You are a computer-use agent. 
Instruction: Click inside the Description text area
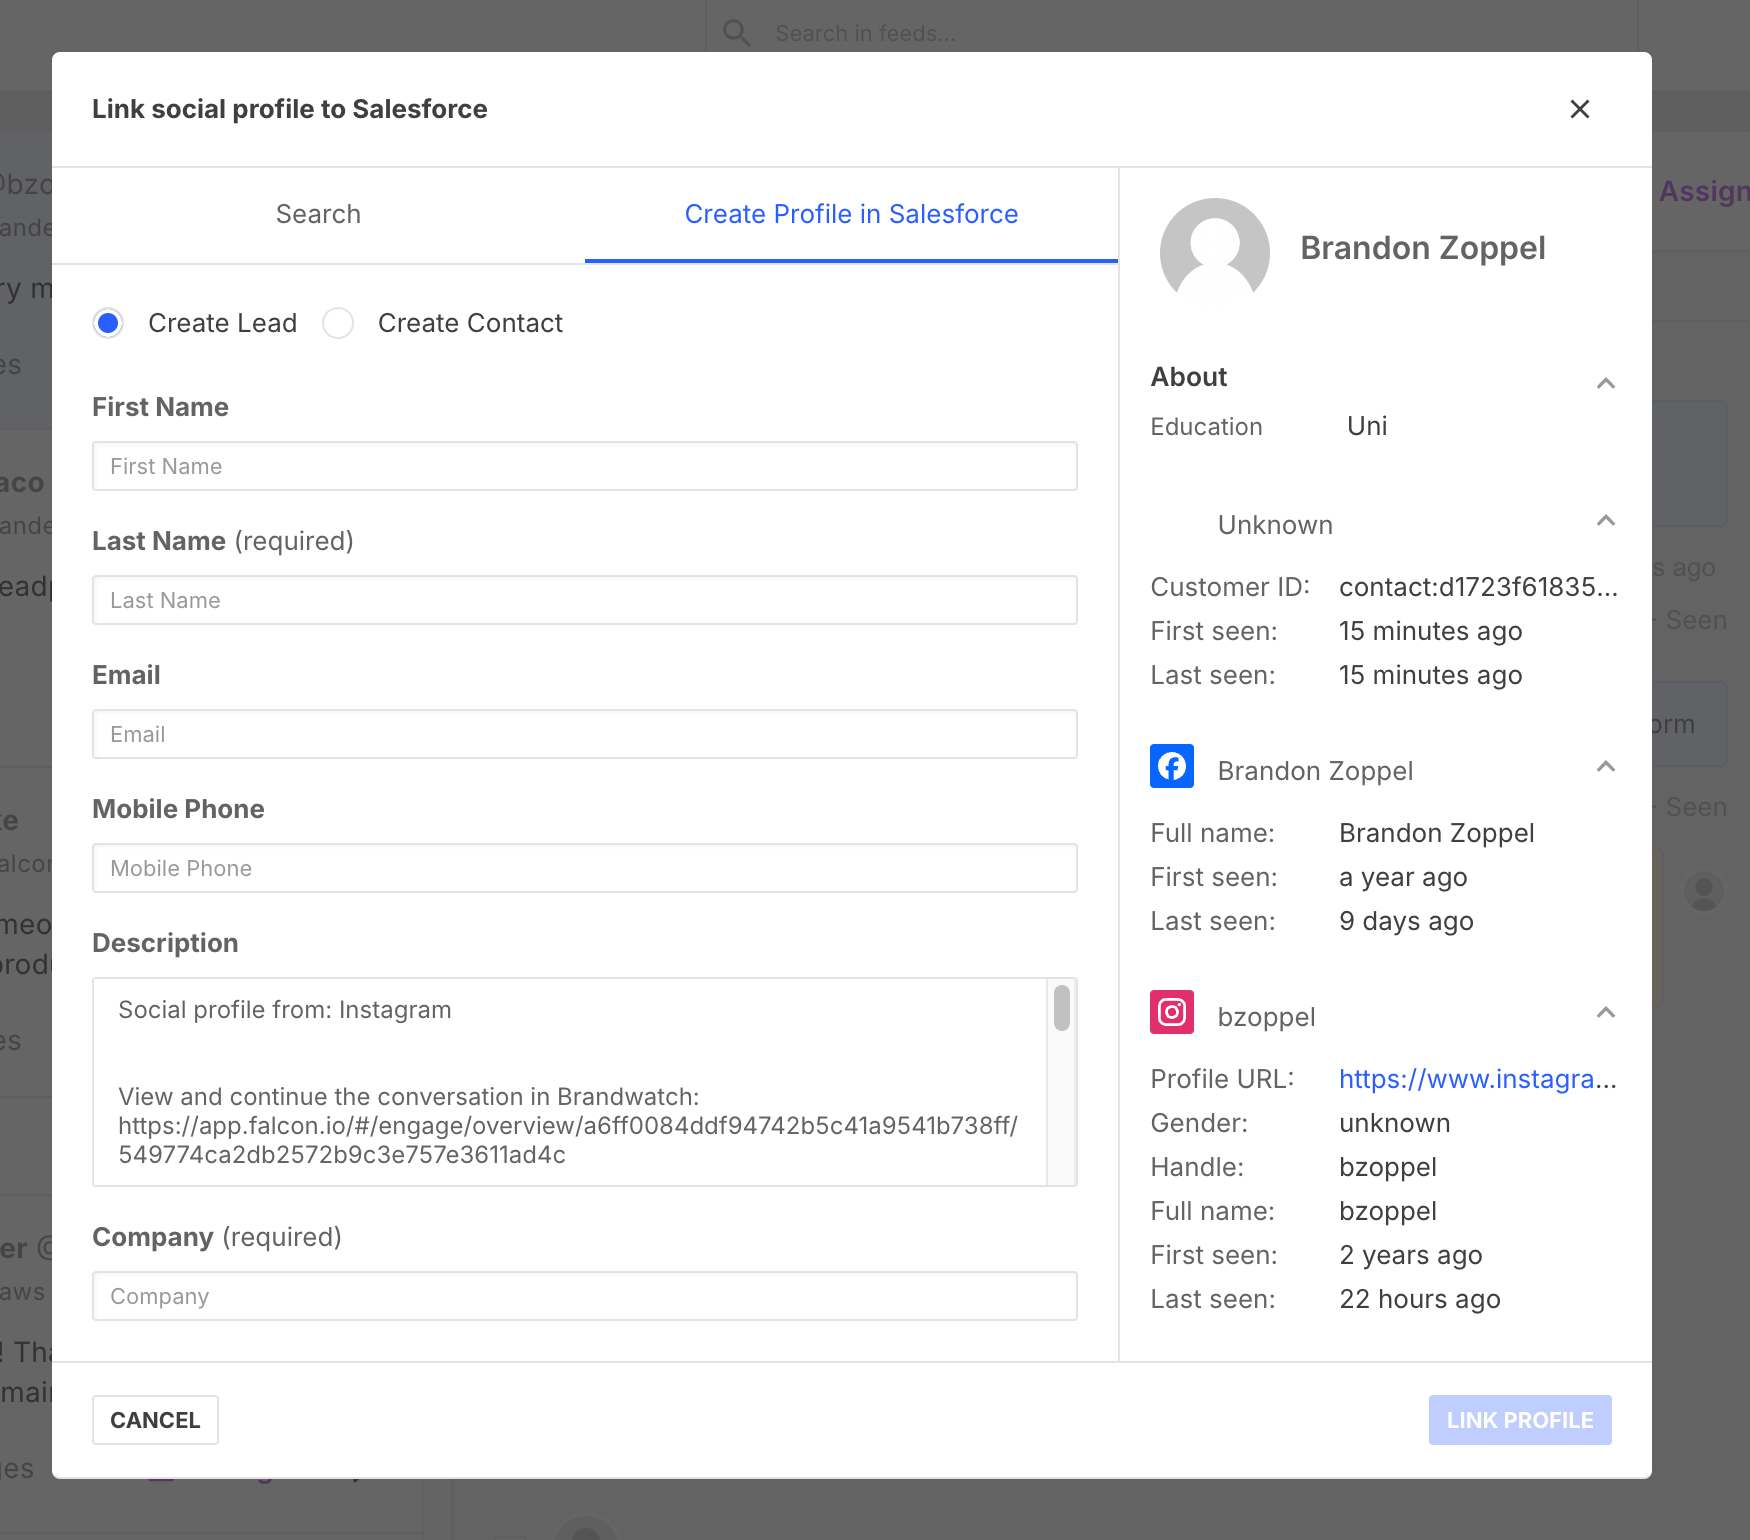coord(570,1082)
